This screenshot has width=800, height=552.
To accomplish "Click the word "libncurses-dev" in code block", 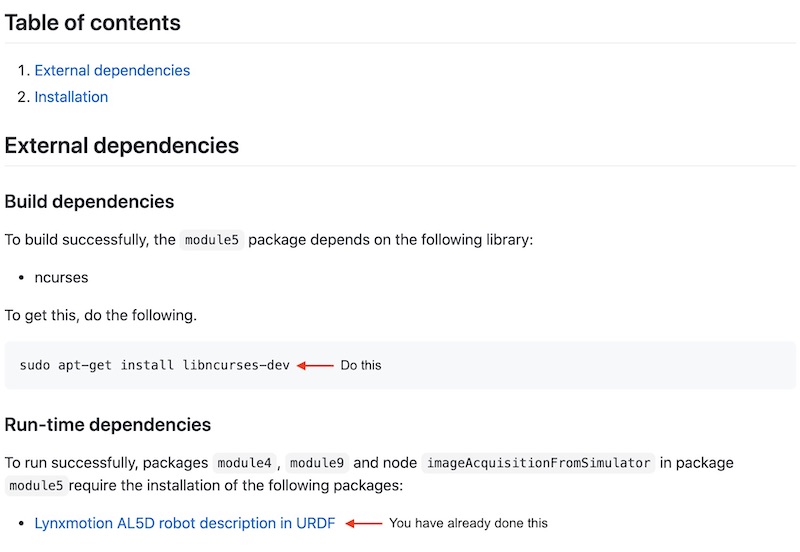I will click(236, 365).
